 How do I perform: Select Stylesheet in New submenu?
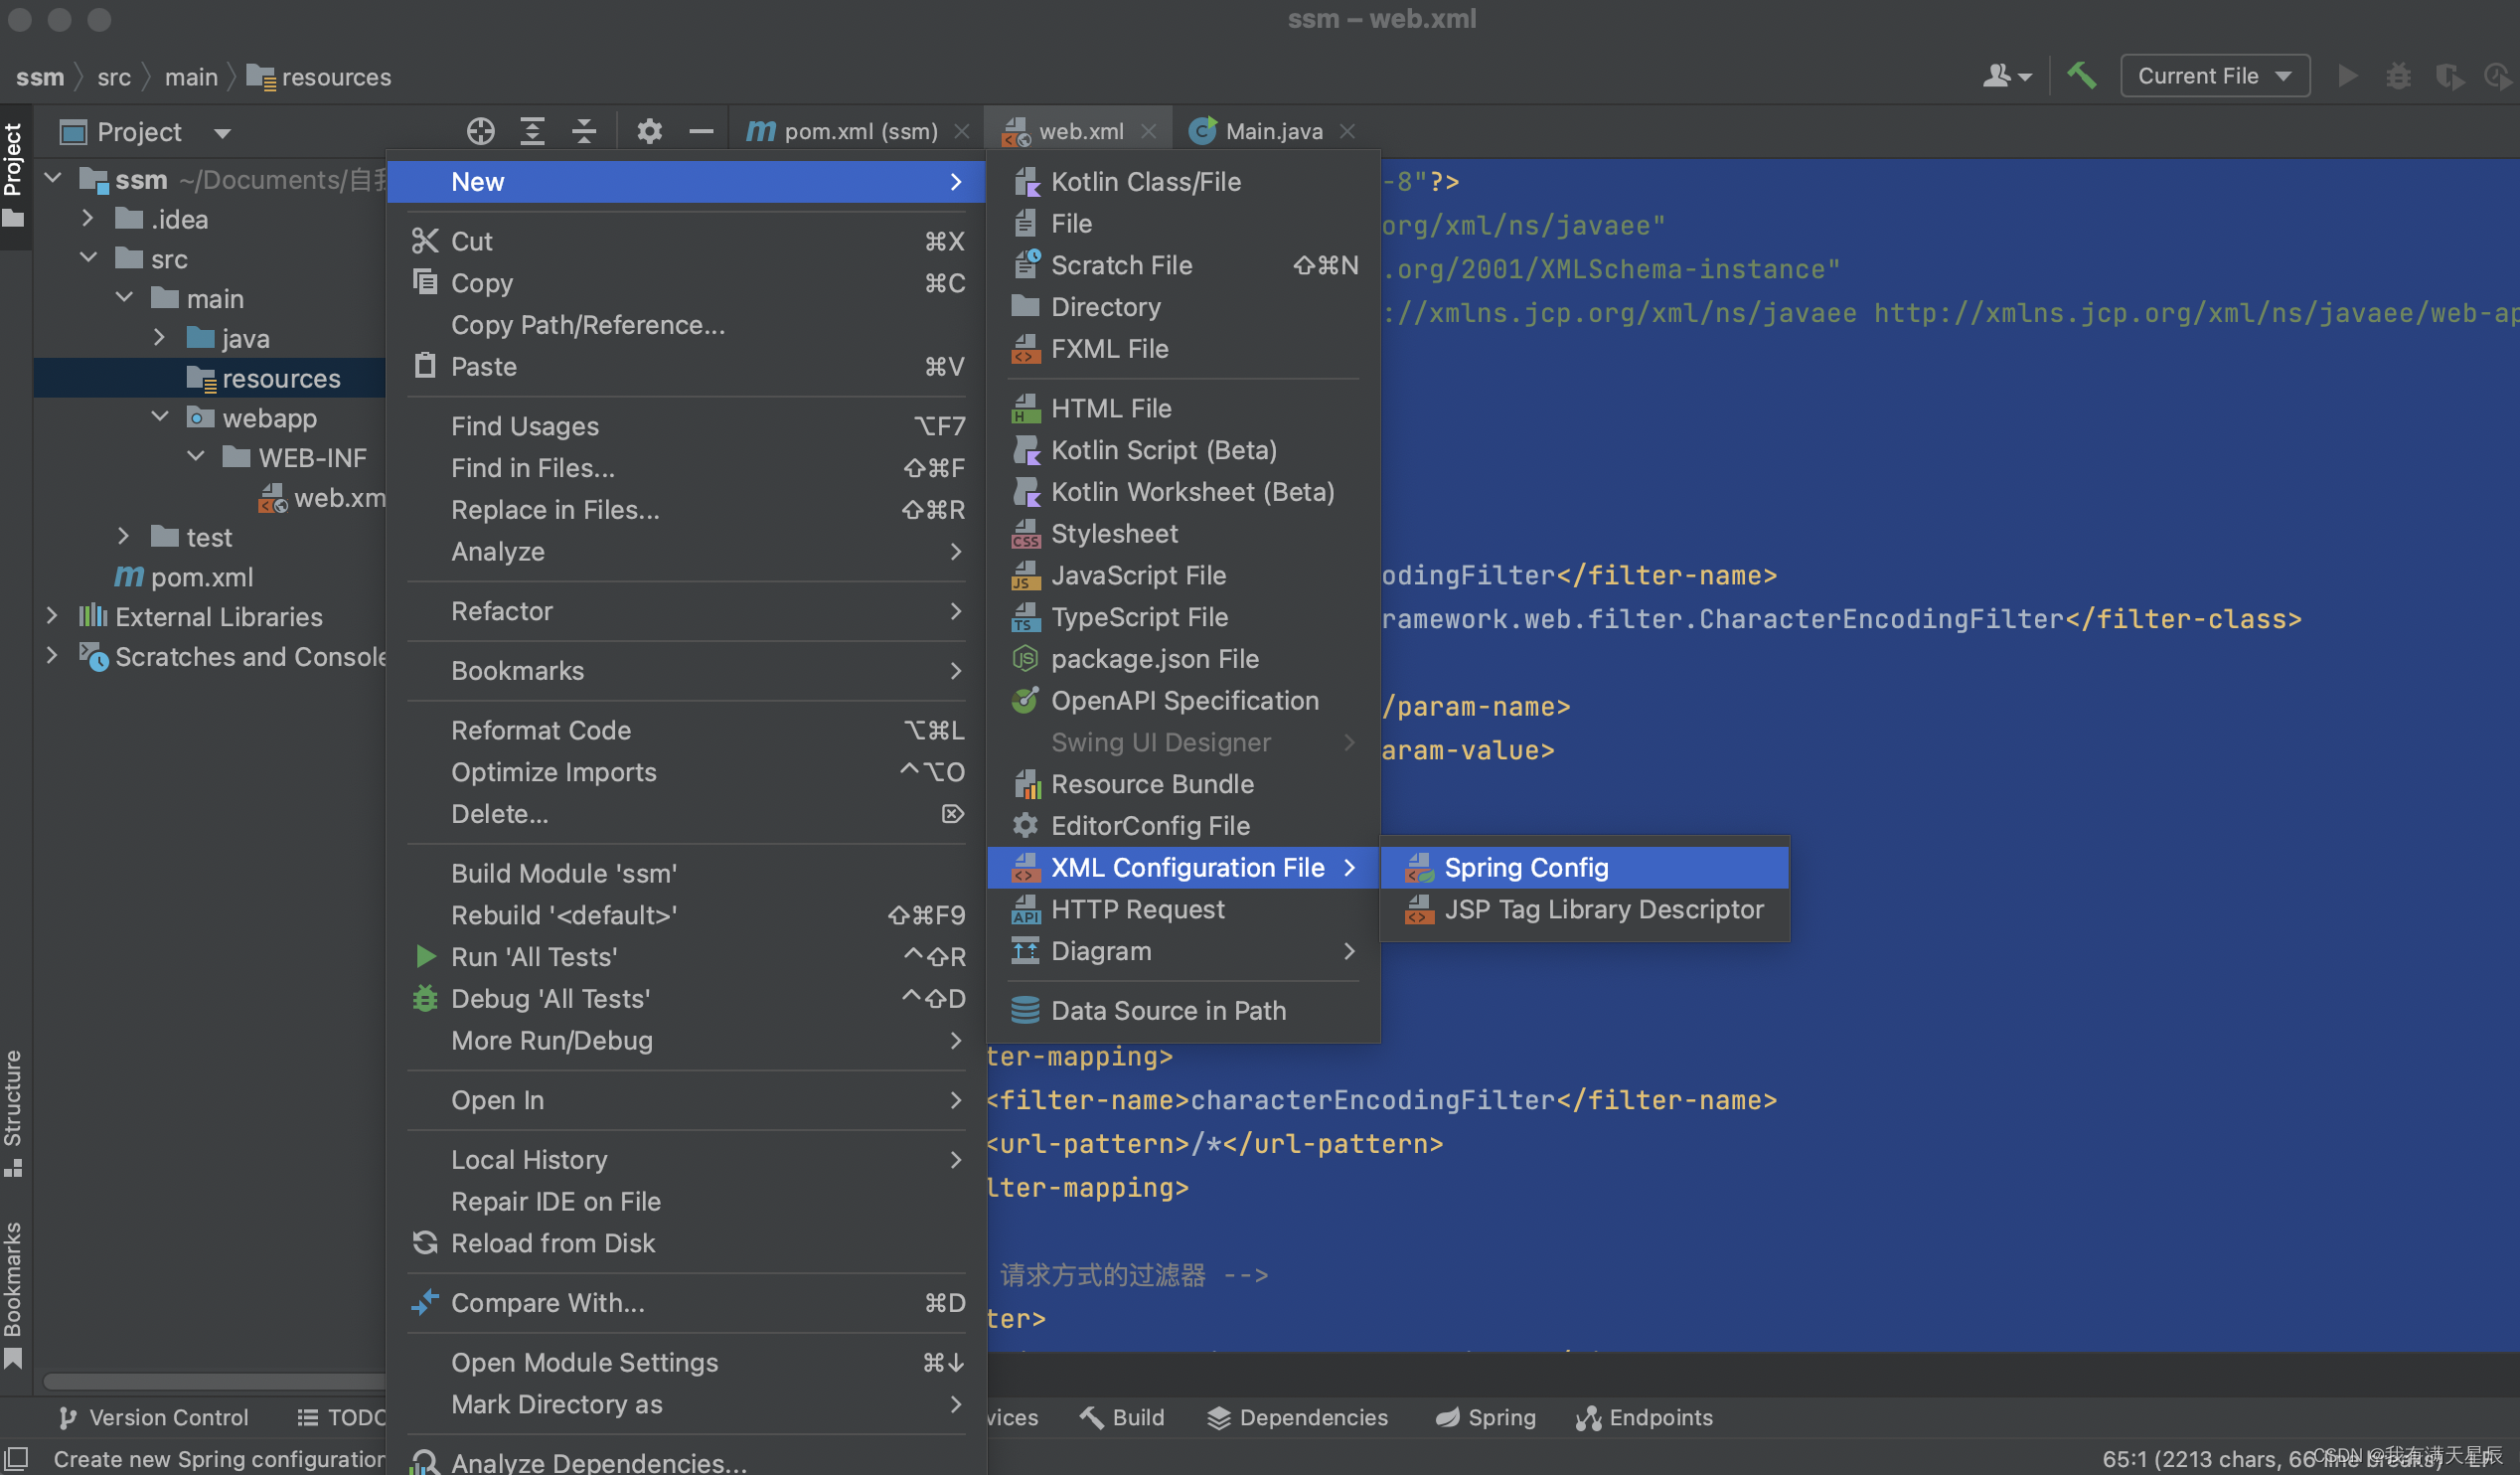1183,533
